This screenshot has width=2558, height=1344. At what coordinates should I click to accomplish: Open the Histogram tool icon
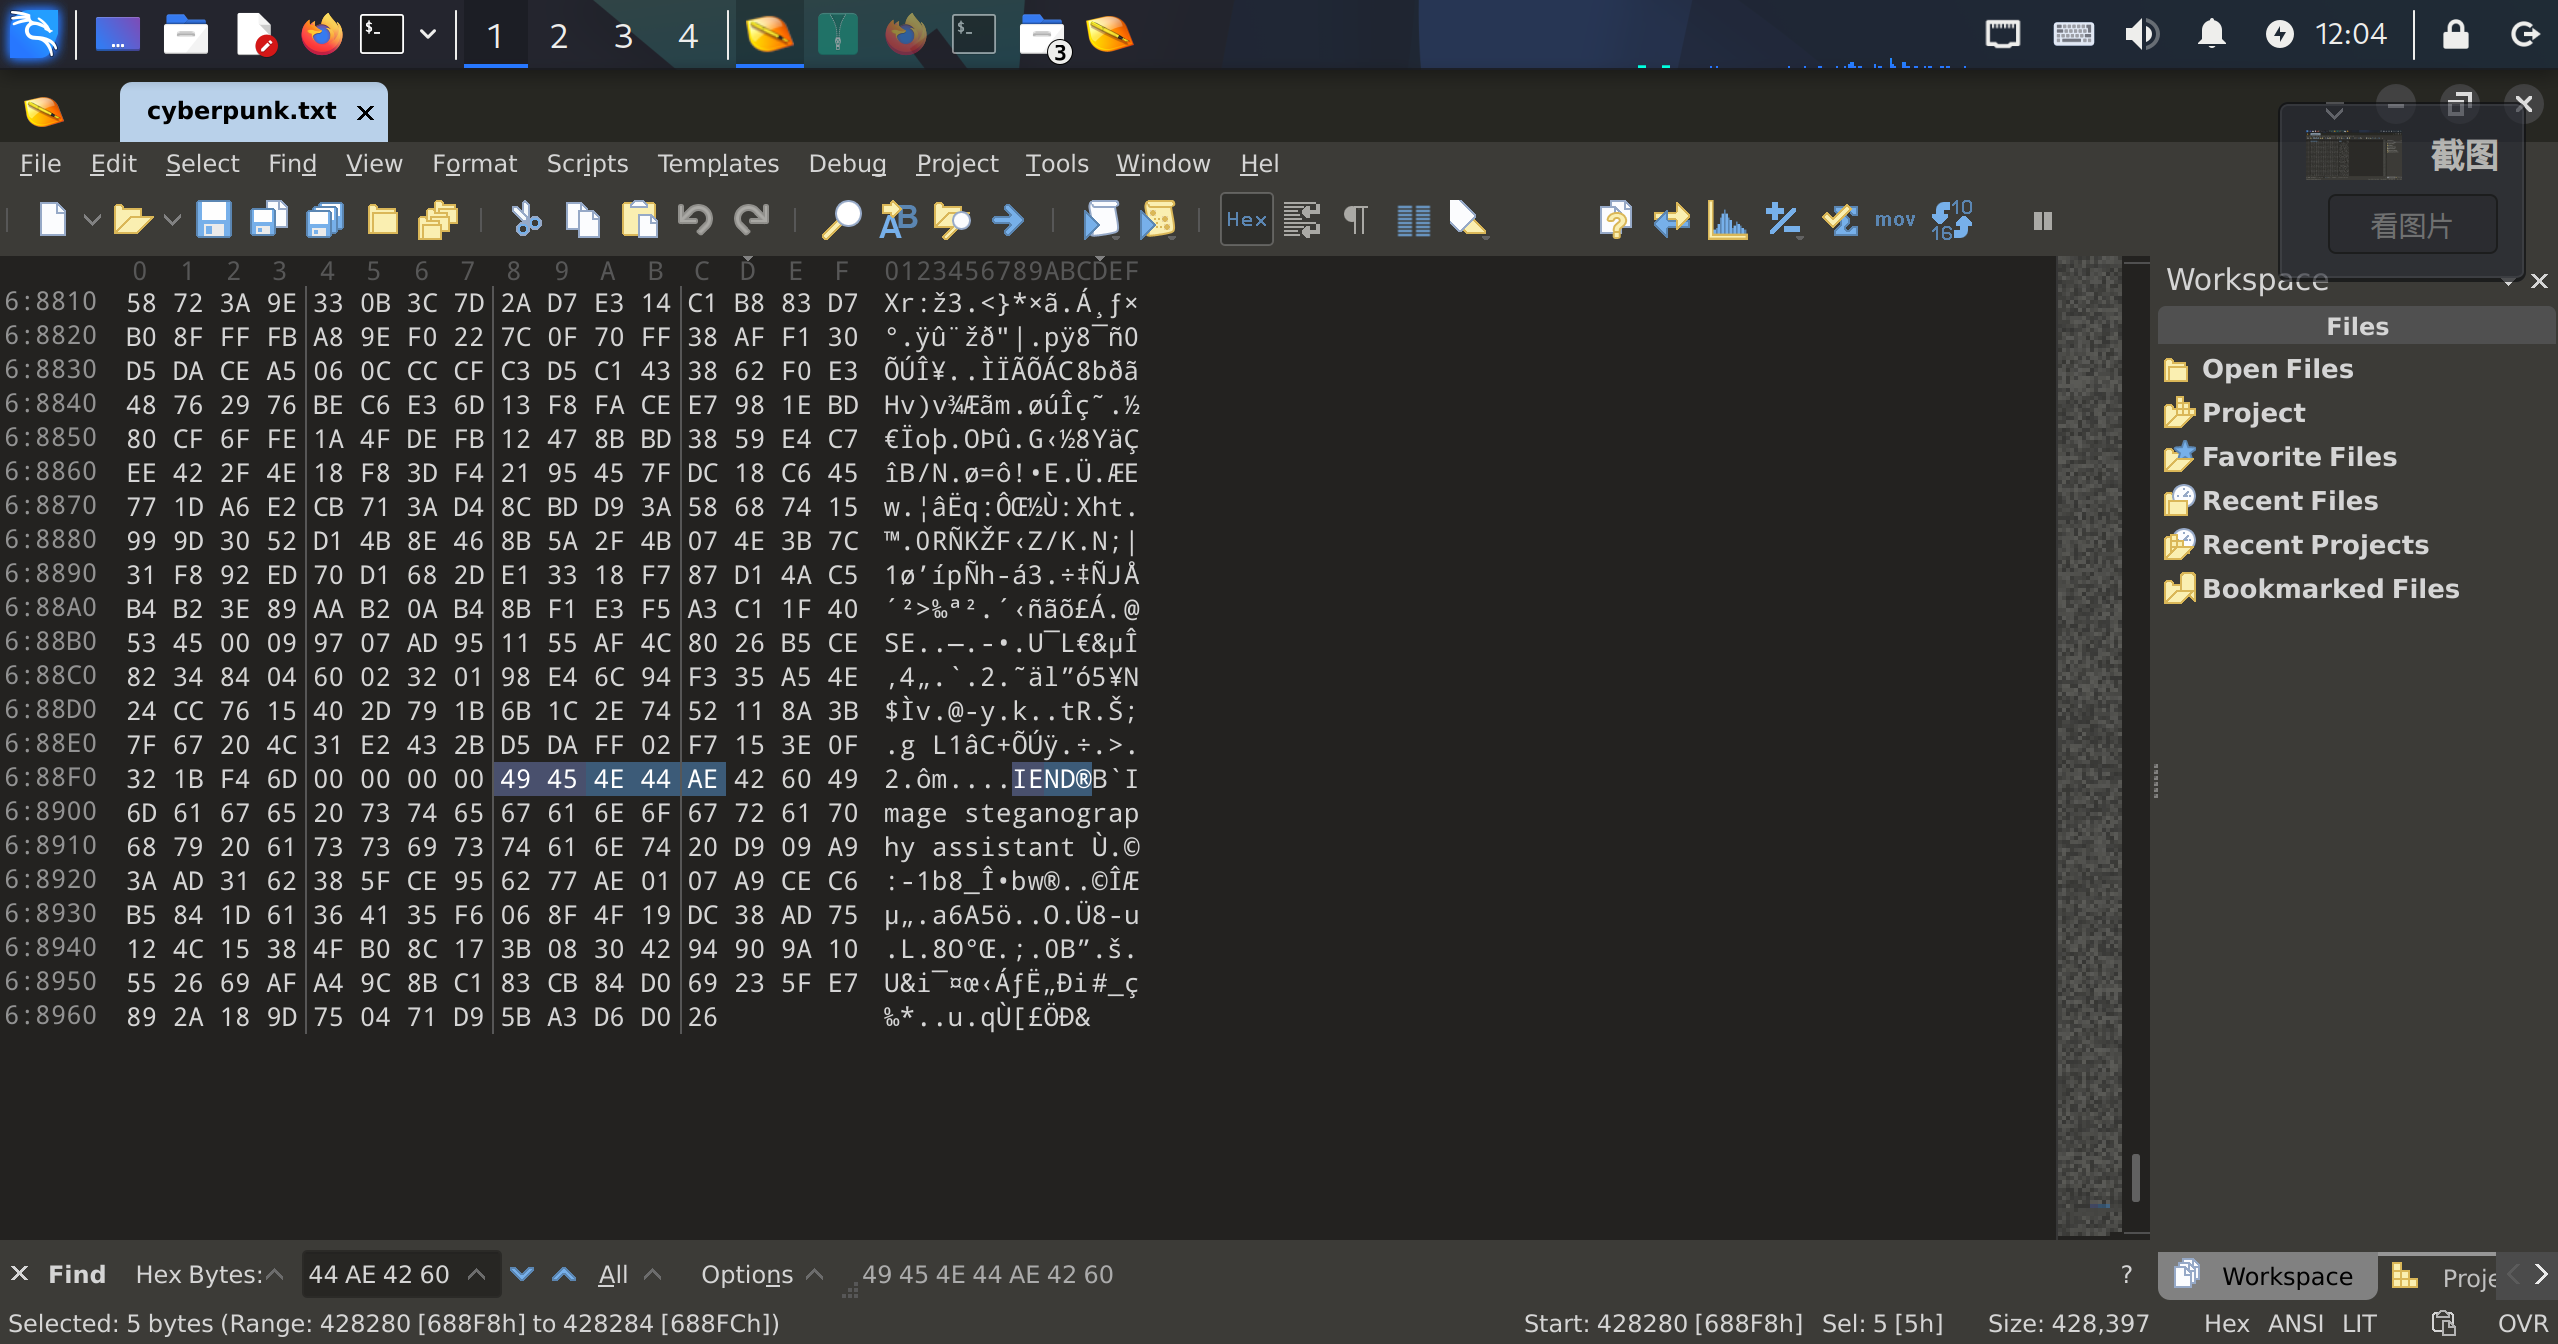click(1727, 219)
